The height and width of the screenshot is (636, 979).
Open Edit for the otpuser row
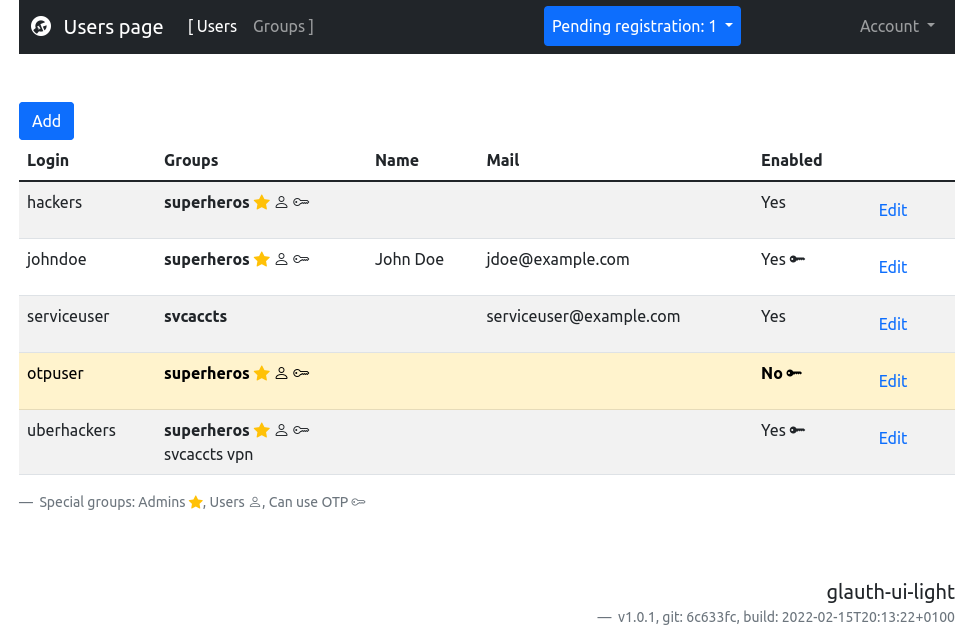point(892,381)
